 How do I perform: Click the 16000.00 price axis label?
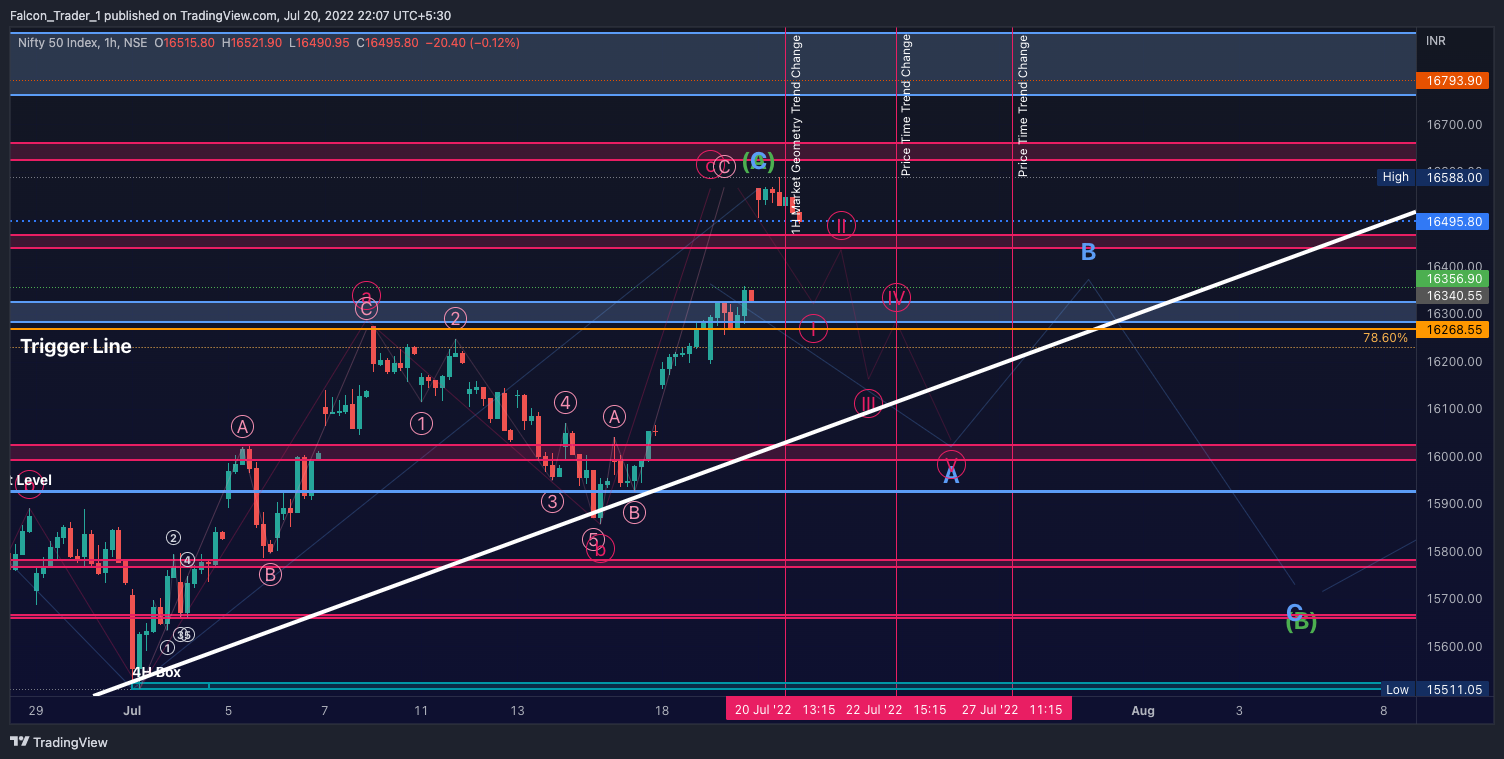point(1453,456)
